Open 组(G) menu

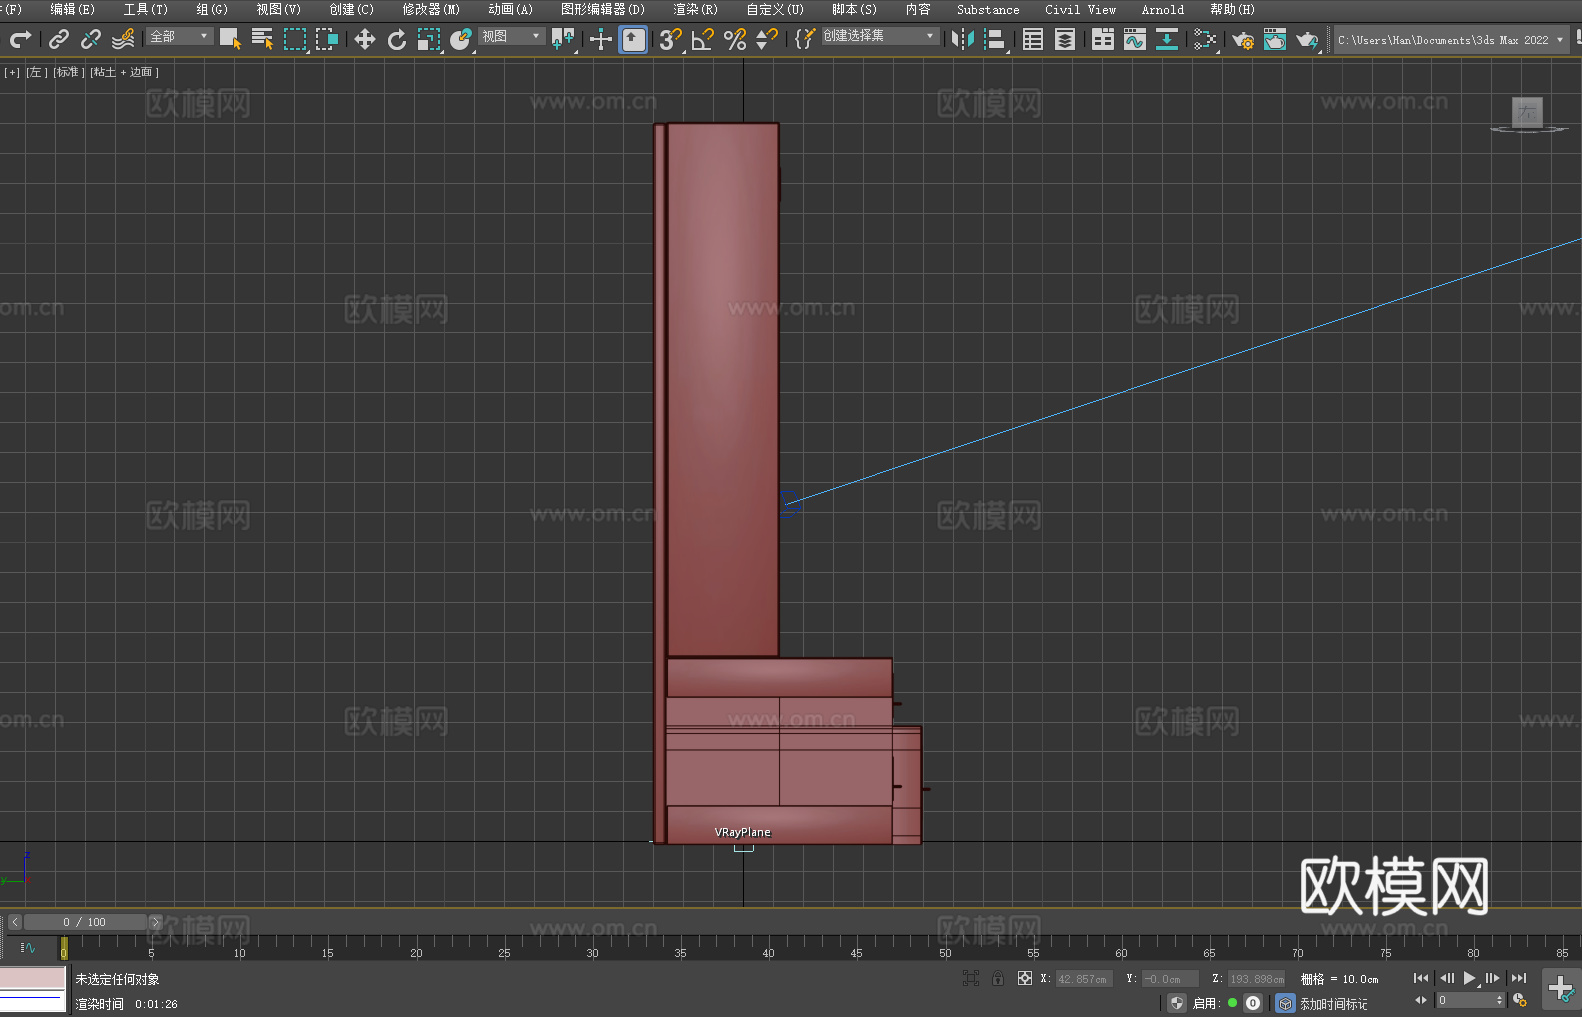click(212, 9)
